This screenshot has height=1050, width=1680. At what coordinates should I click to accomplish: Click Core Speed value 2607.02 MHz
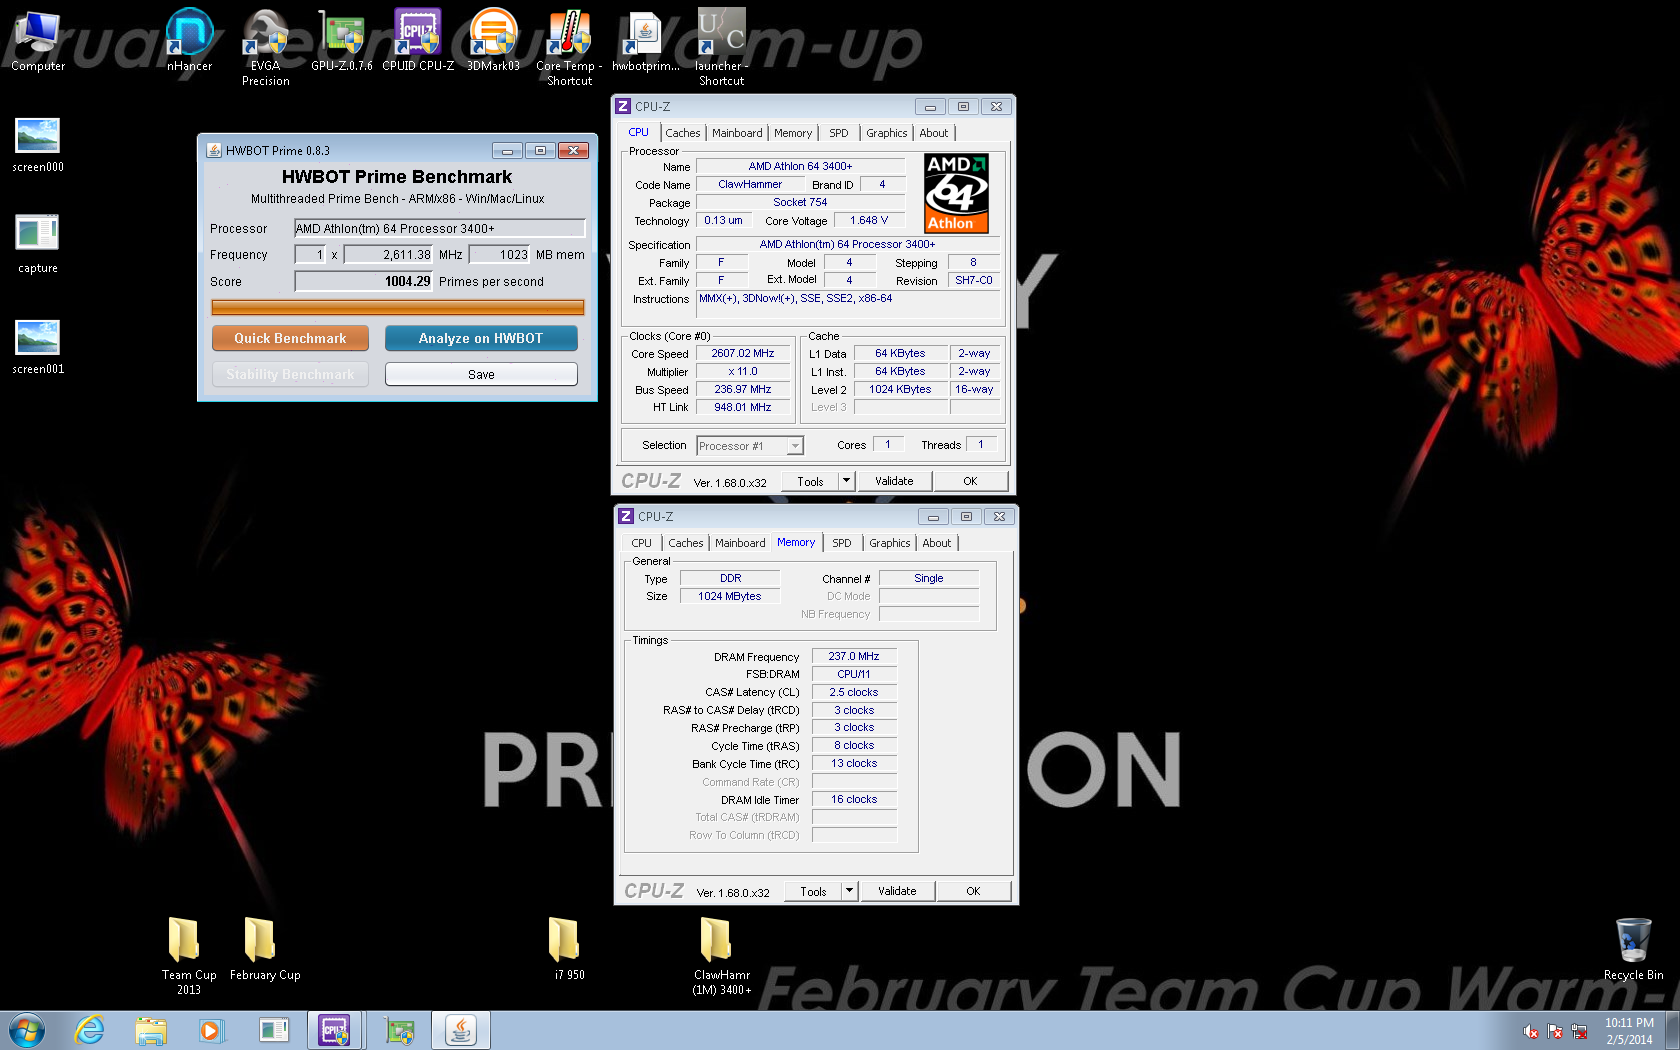click(743, 353)
